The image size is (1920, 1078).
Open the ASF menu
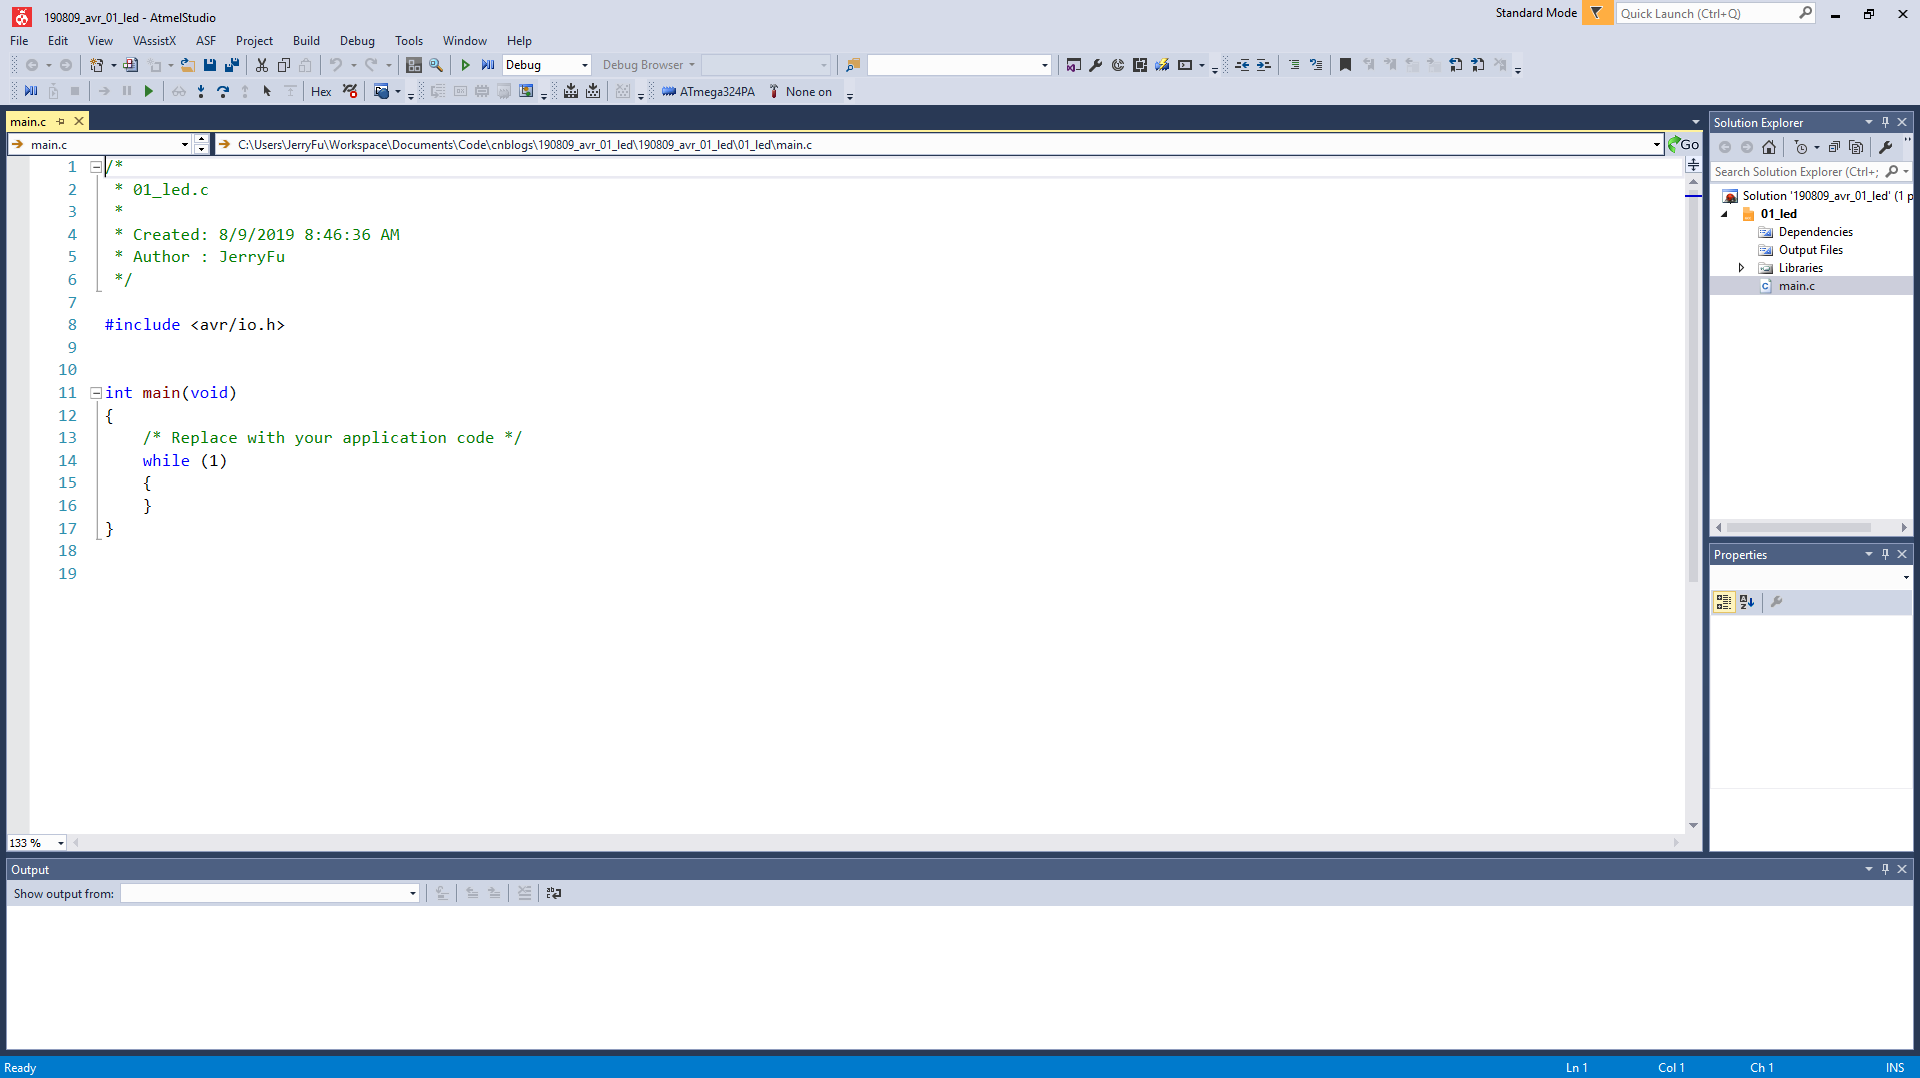[206, 41]
